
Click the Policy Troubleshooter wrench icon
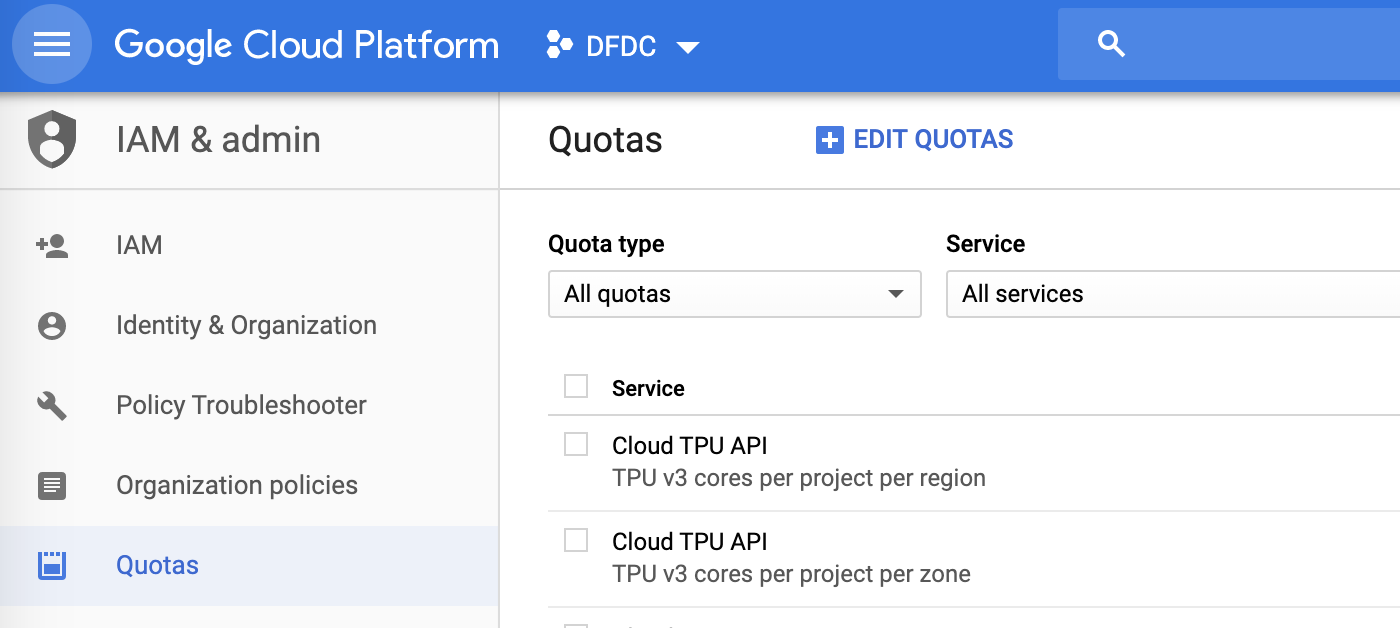tap(52, 405)
